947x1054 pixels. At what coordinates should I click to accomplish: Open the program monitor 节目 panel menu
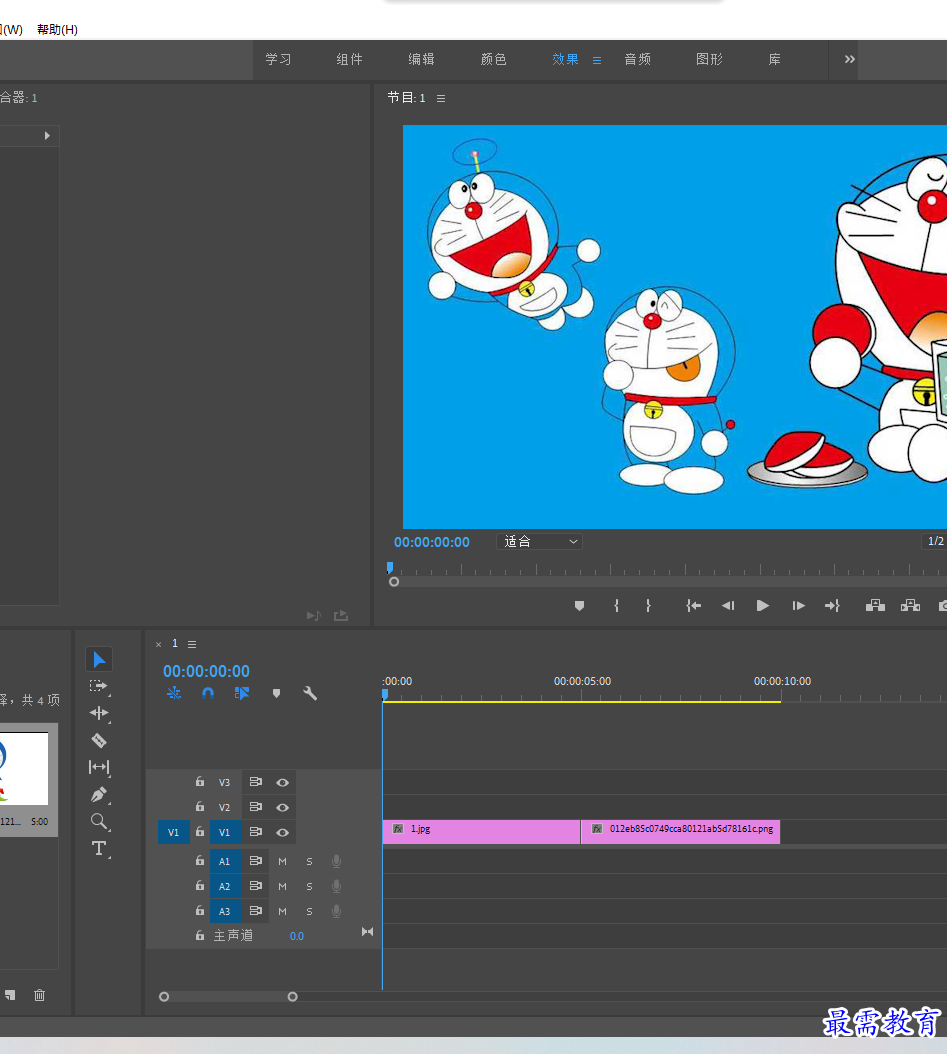pos(441,98)
